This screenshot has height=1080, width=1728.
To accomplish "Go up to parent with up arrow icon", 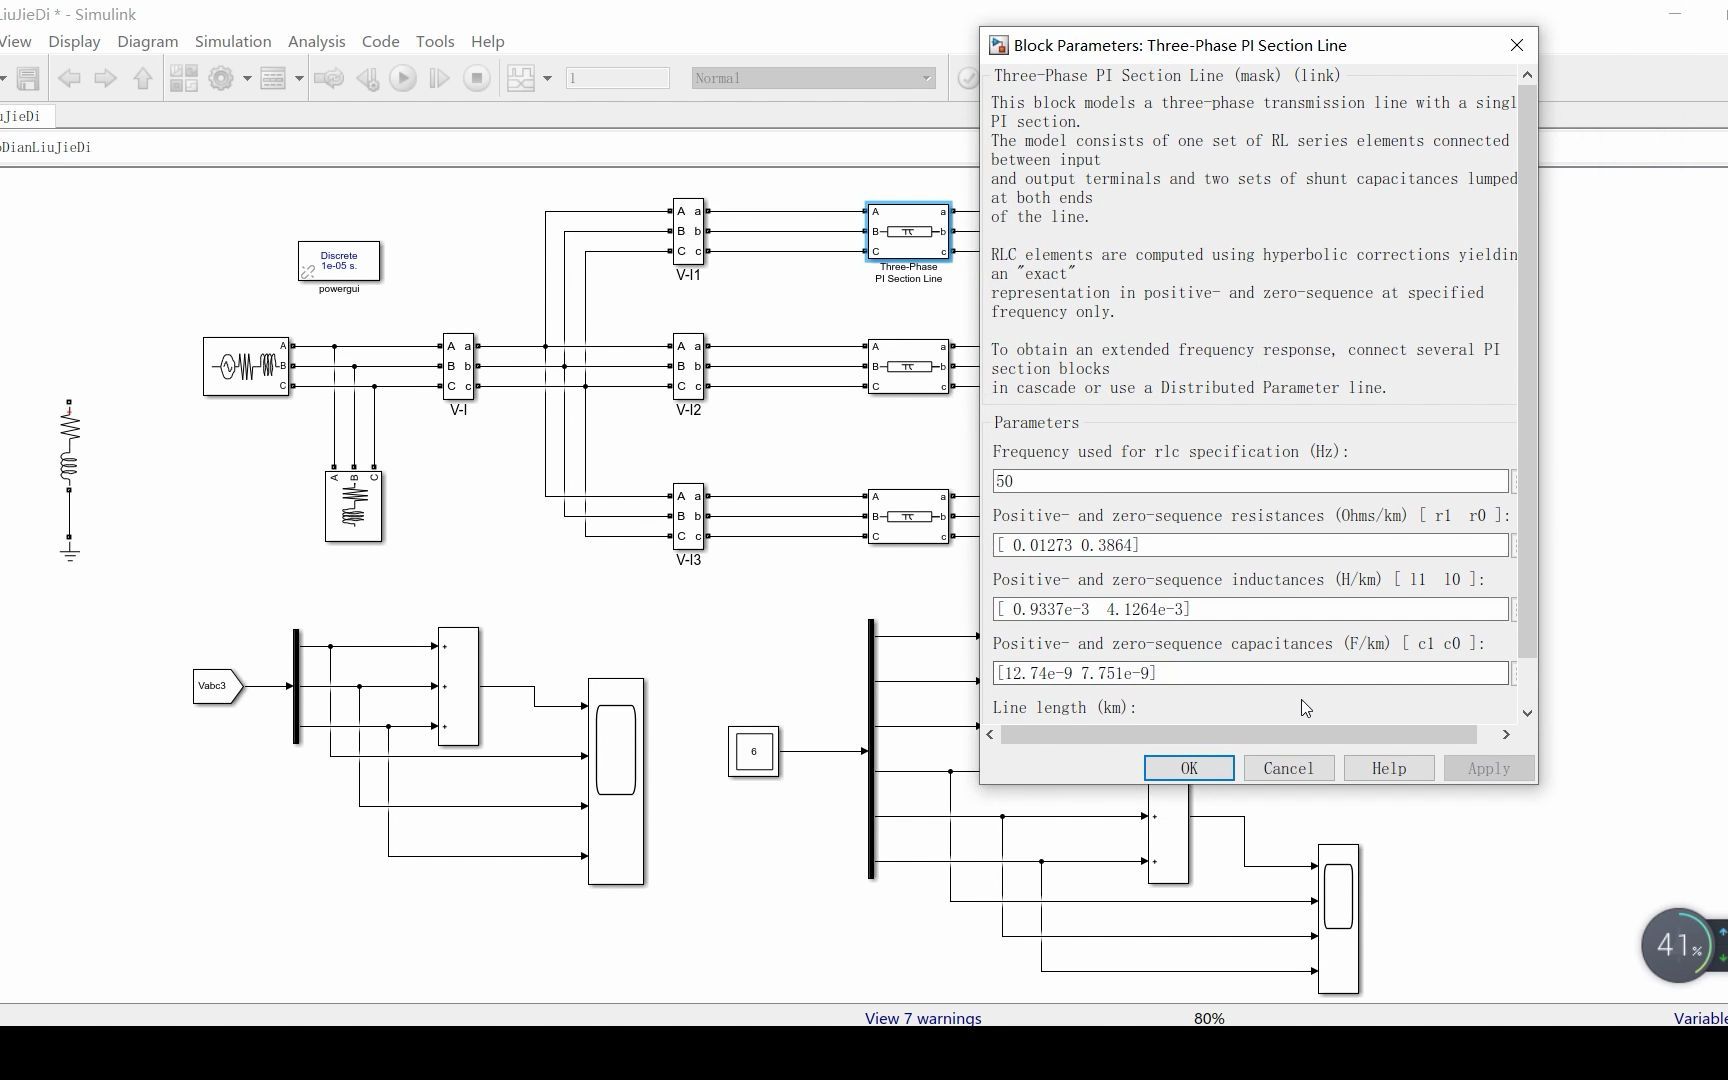I will [142, 78].
